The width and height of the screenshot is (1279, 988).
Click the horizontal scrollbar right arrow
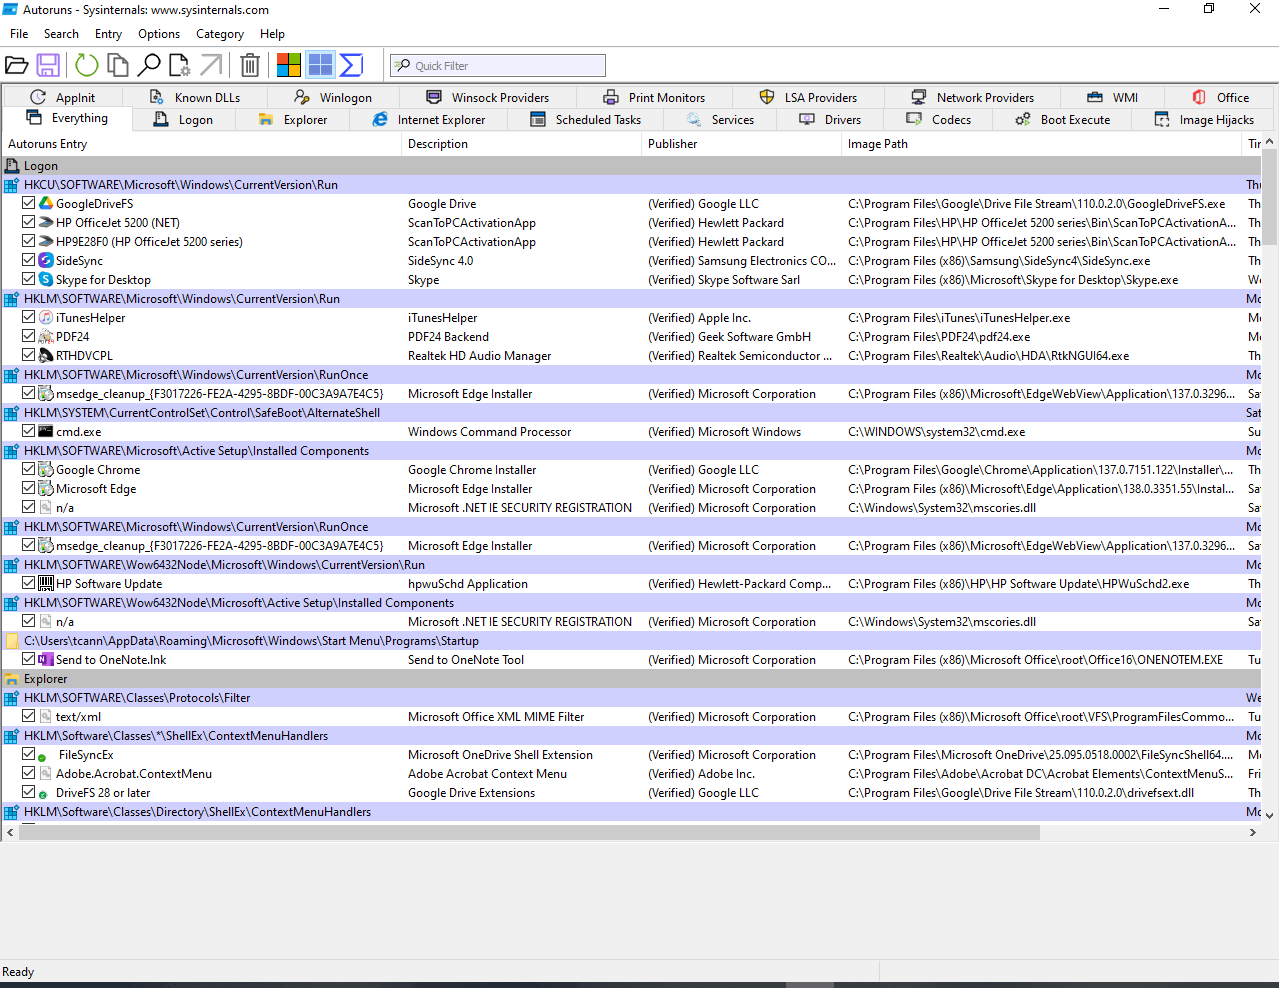(x=1253, y=832)
